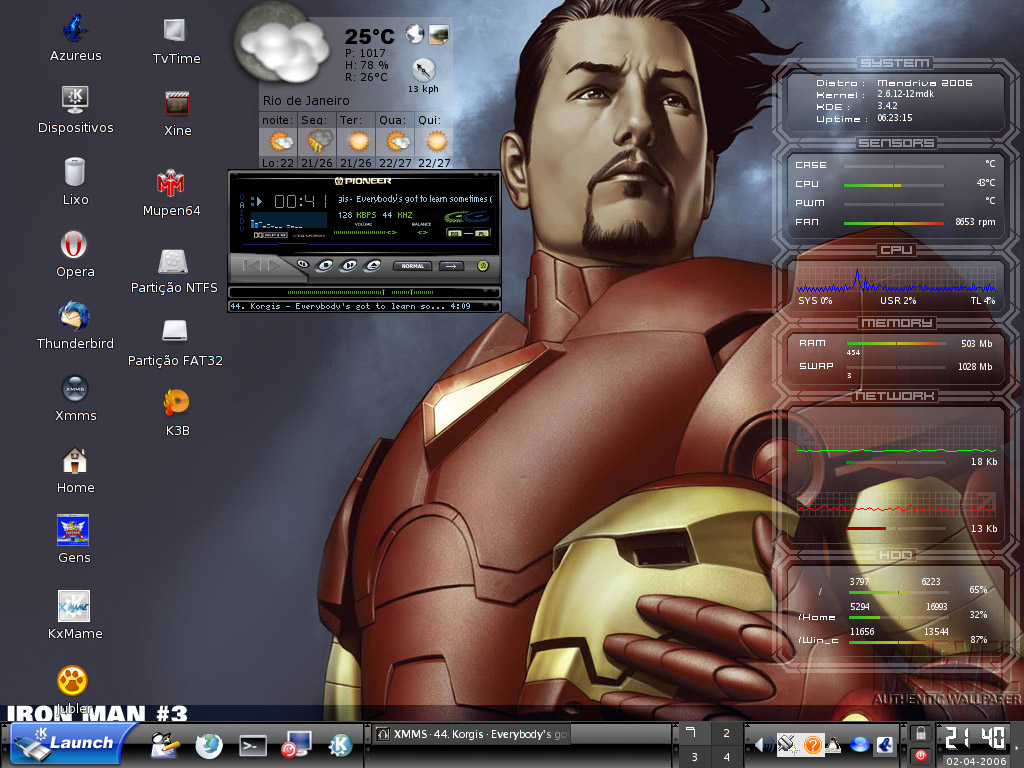Switch to the first desktop in pager
The image size is (1024, 768).
694,733
